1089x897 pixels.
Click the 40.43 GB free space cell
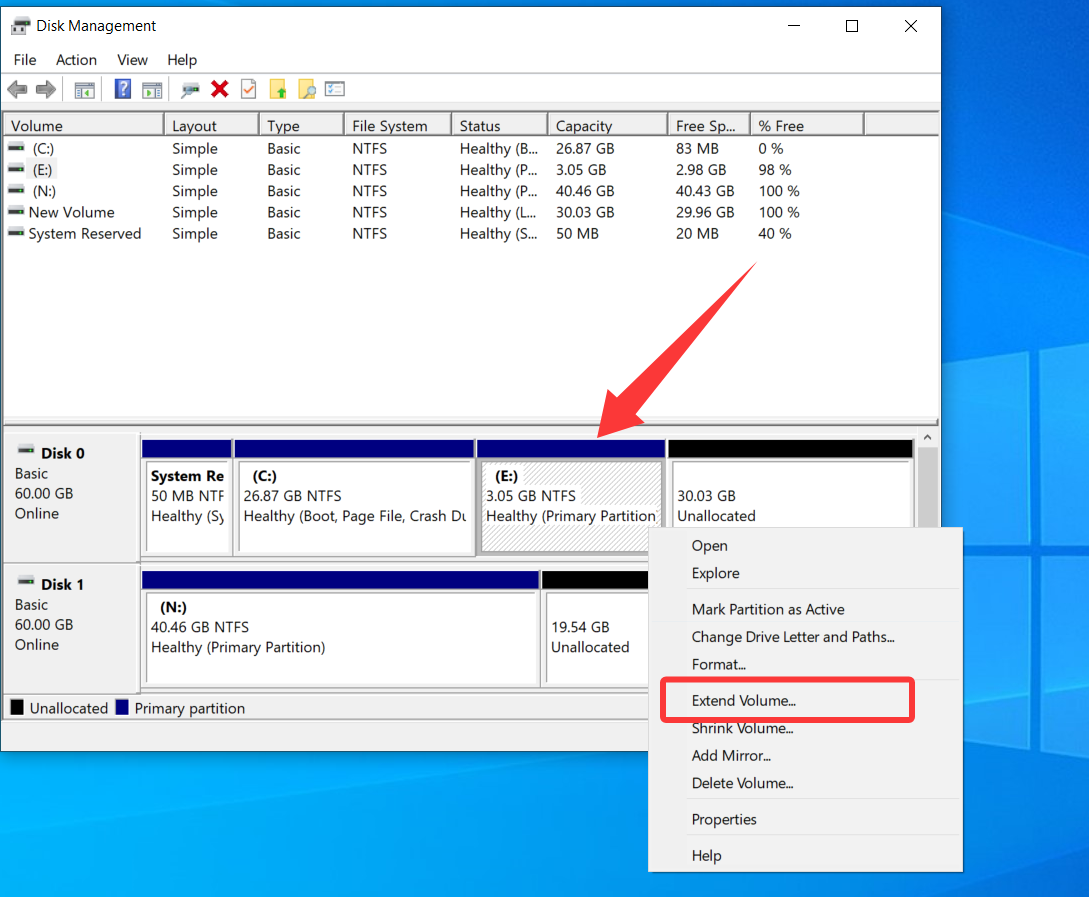click(x=705, y=191)
